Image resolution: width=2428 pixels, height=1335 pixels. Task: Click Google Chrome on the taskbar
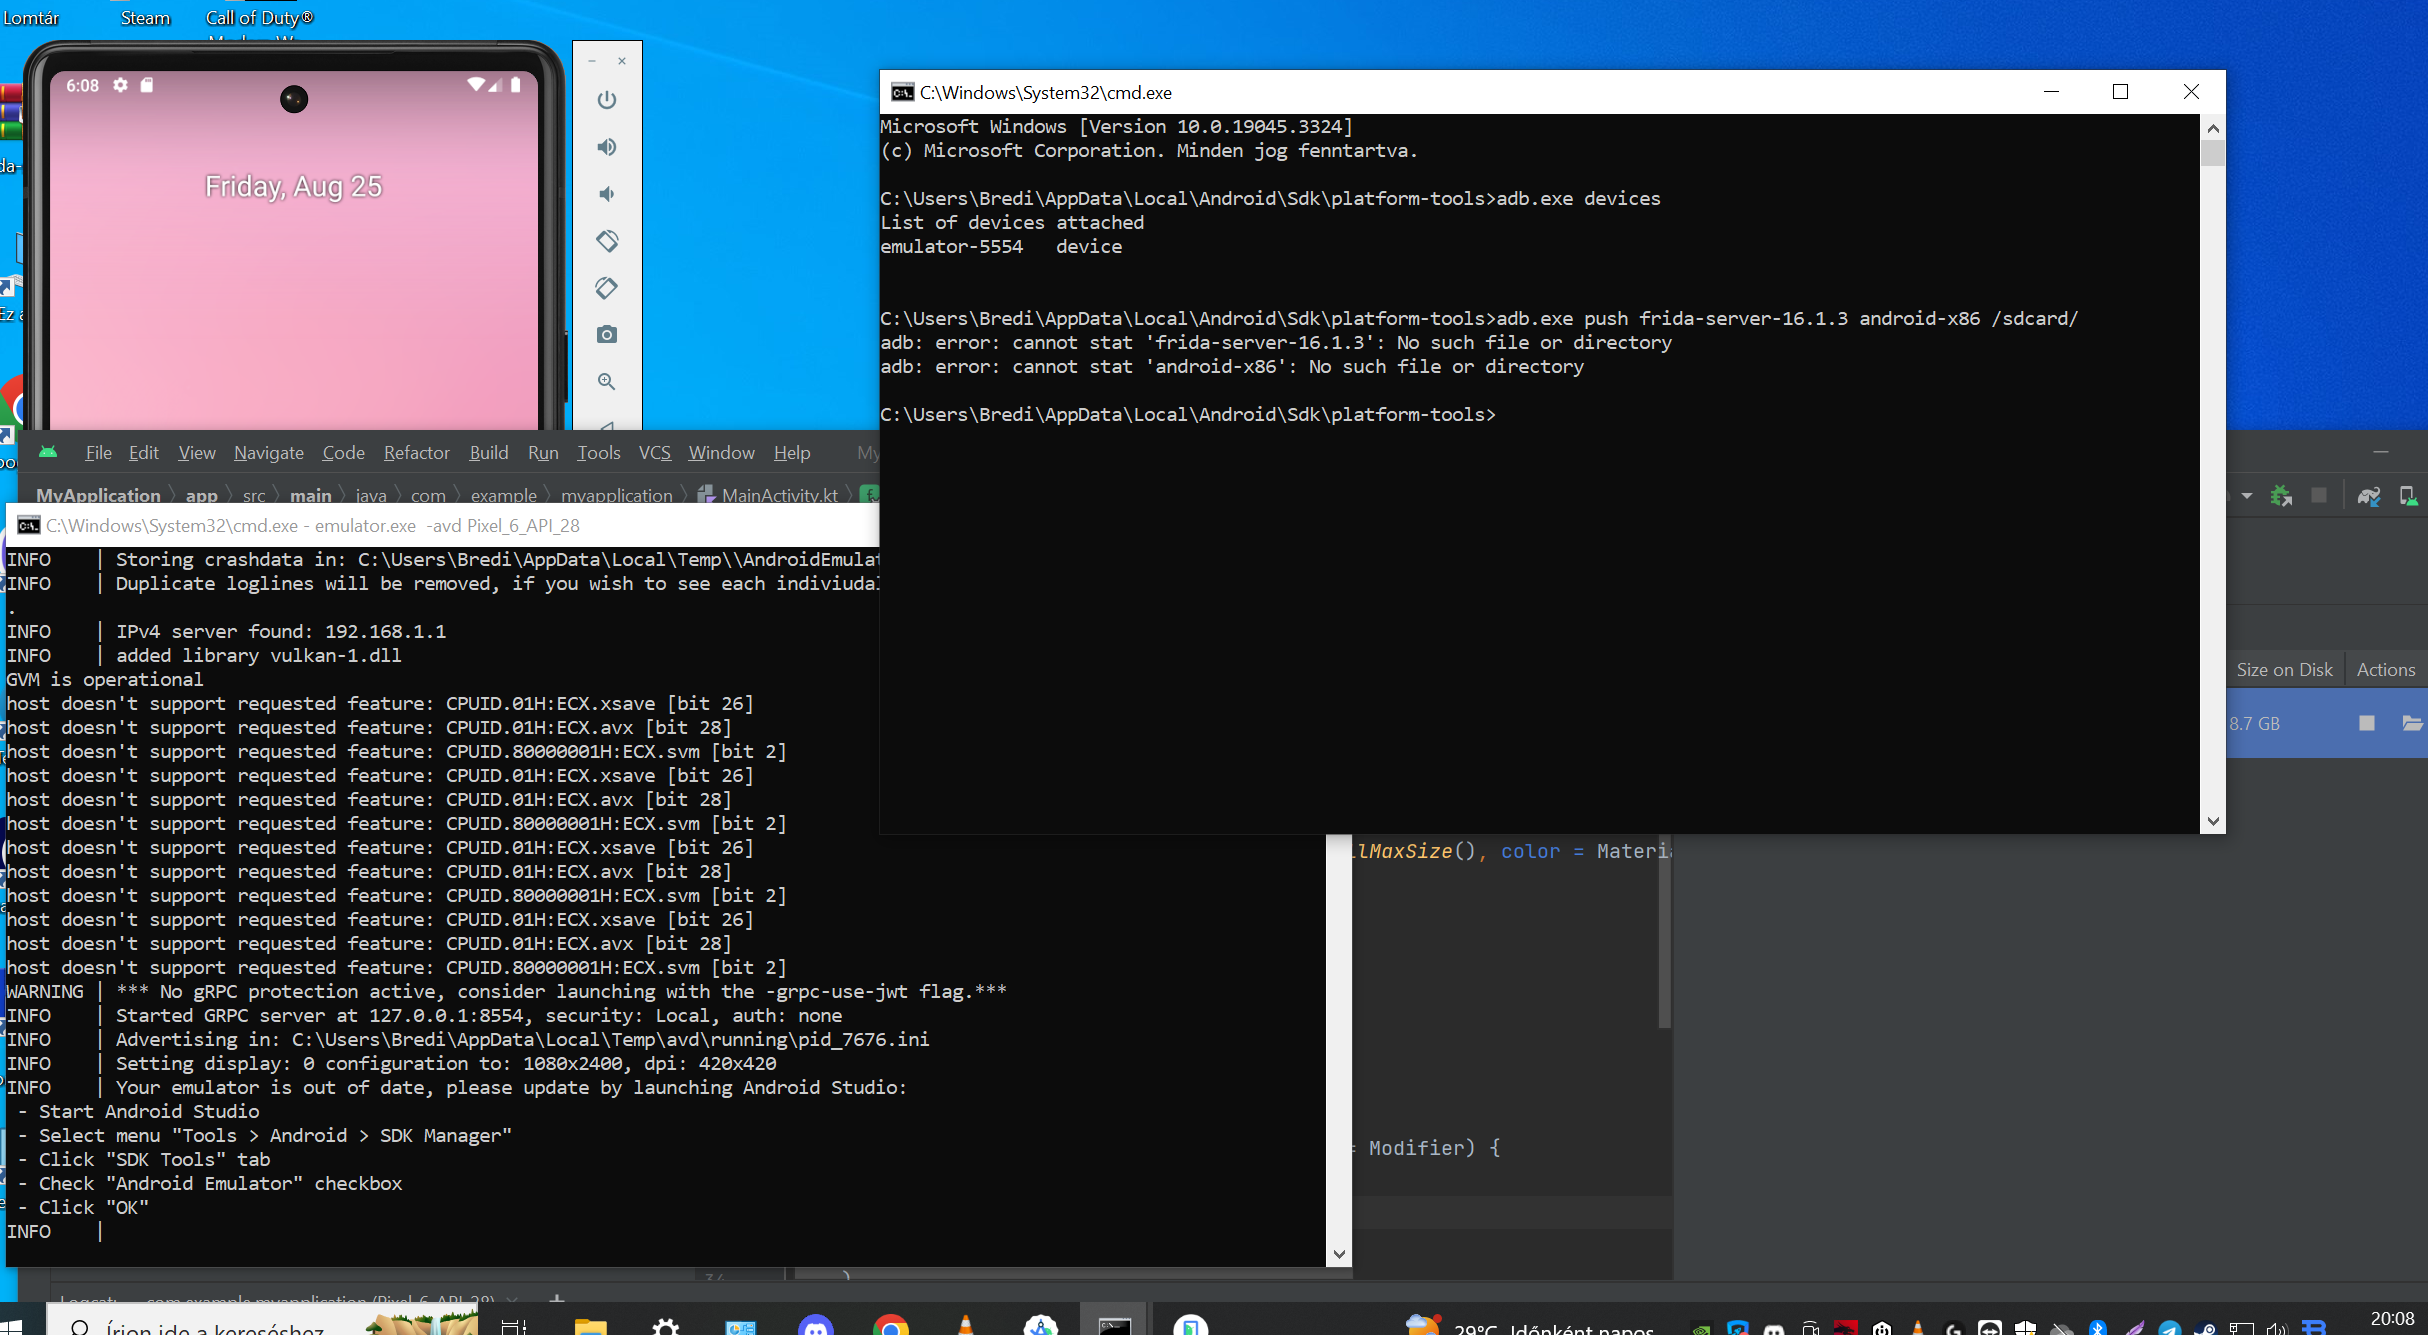890,1327
